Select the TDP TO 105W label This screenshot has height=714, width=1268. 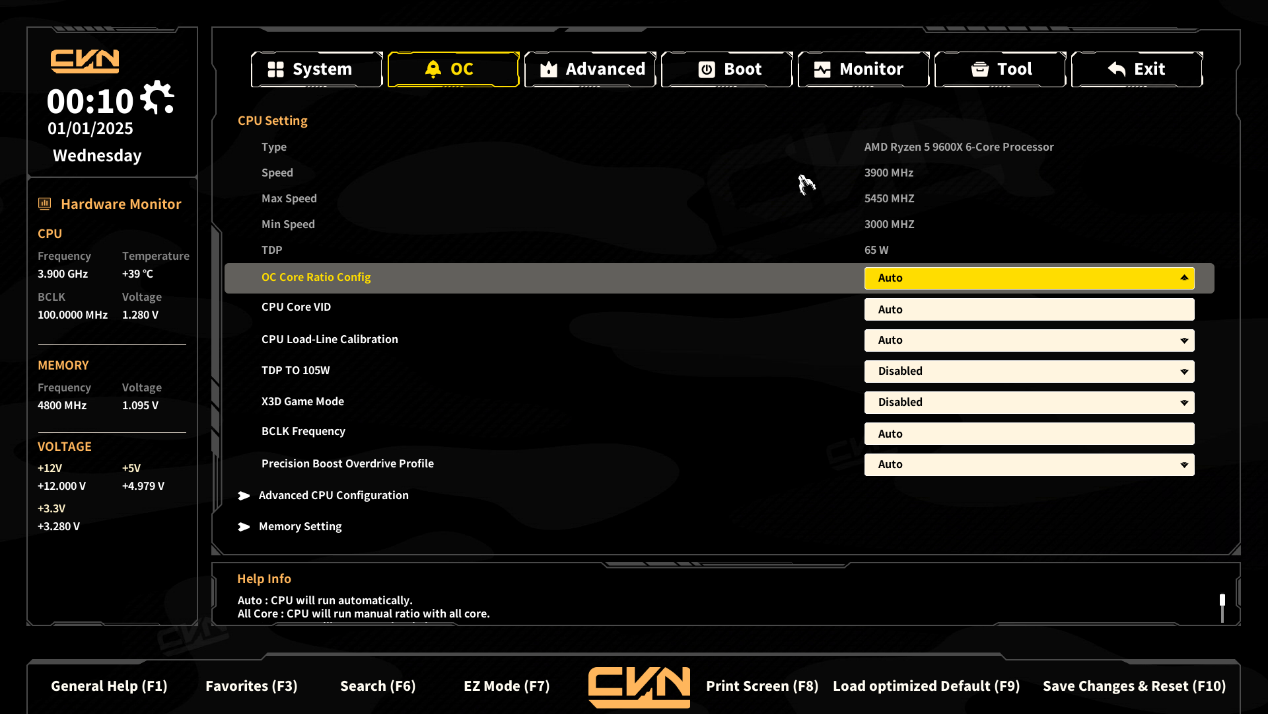click(x=295, y=370)
